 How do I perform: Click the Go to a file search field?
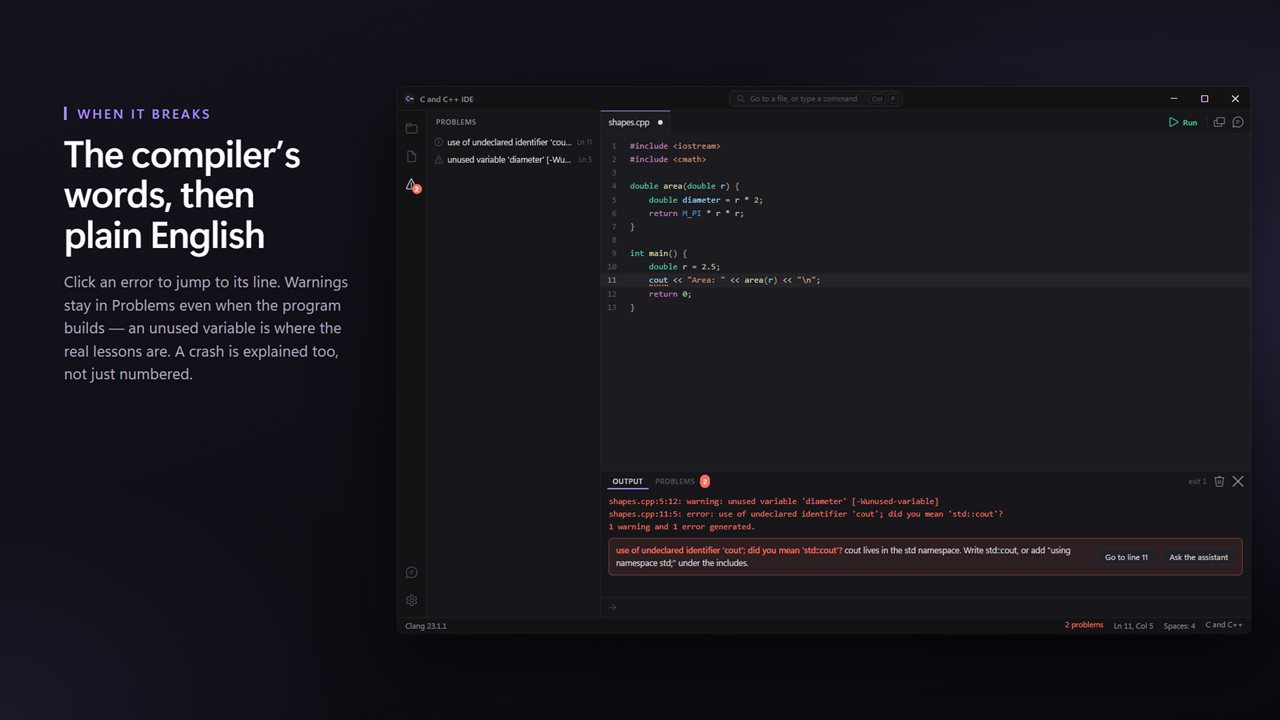pyautogui.click(x=816, y=99)
